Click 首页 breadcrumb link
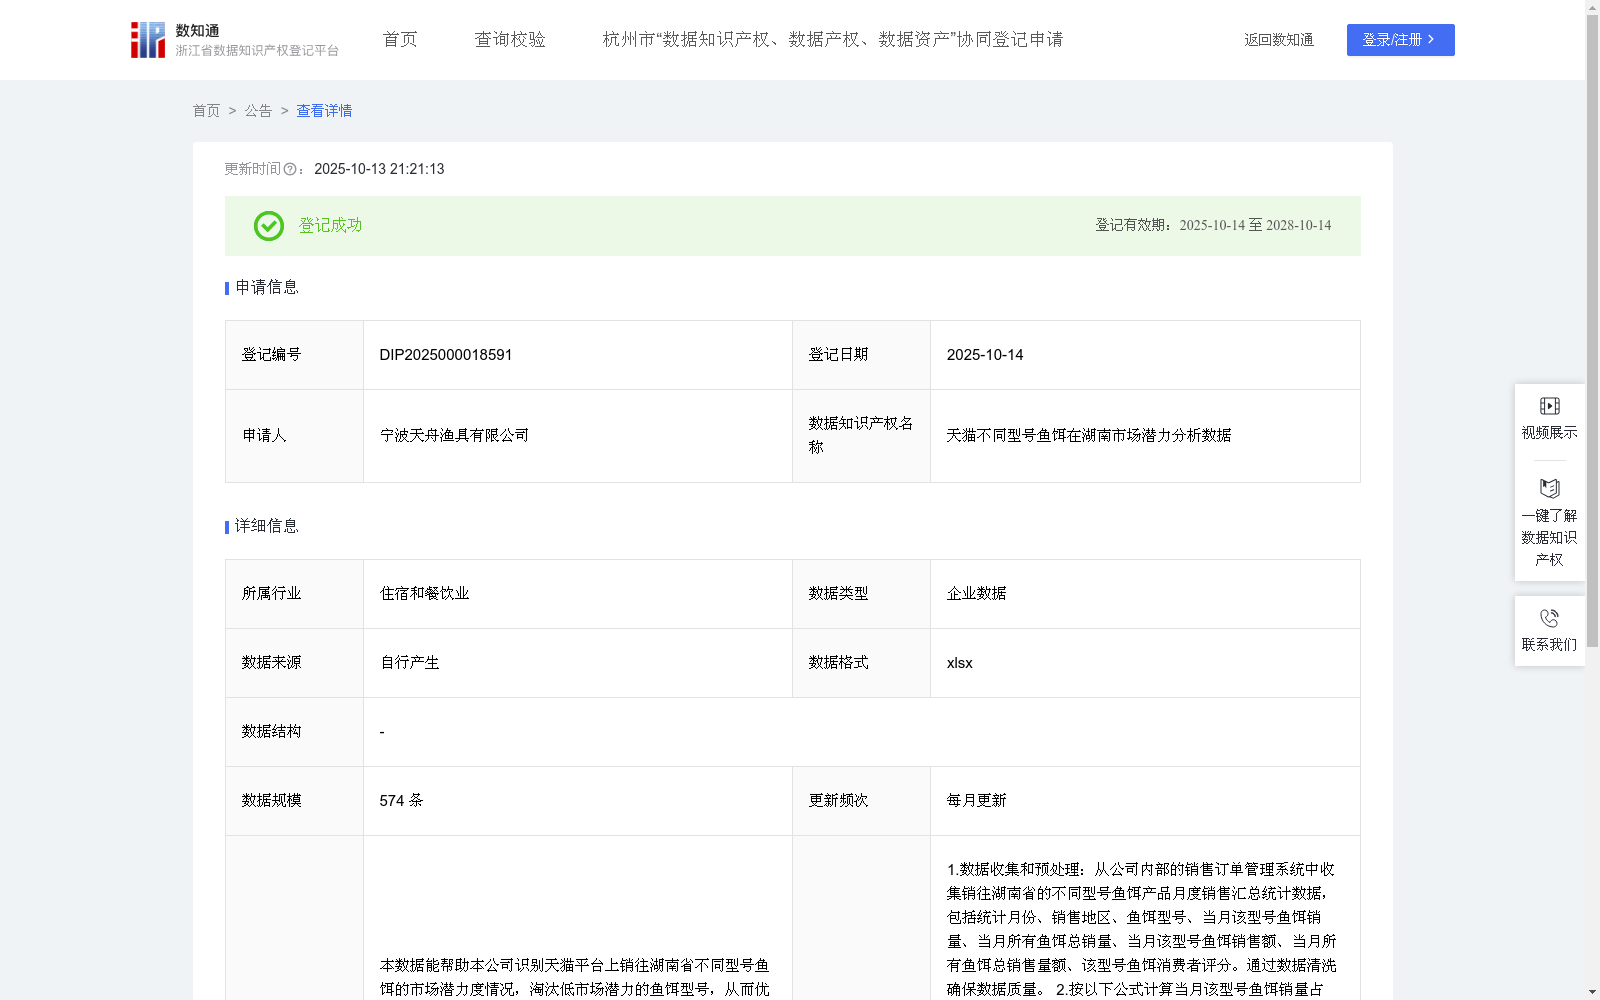 (x=207, y=111)
